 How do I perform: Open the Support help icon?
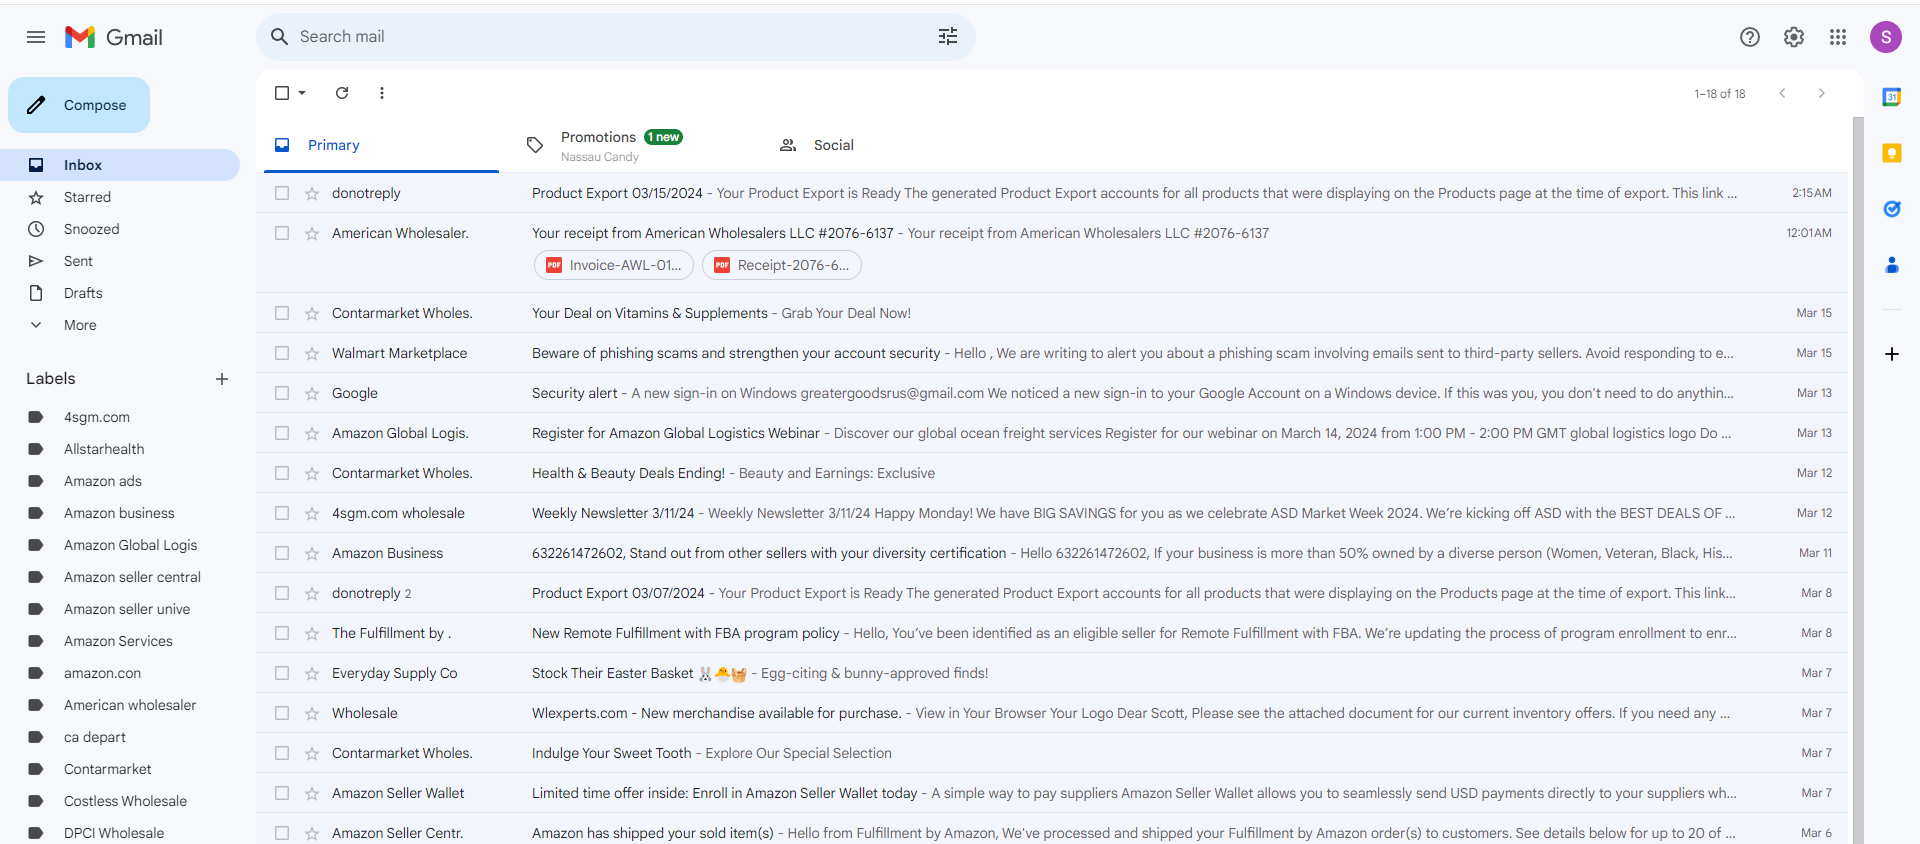click(x=1750, y=37)
